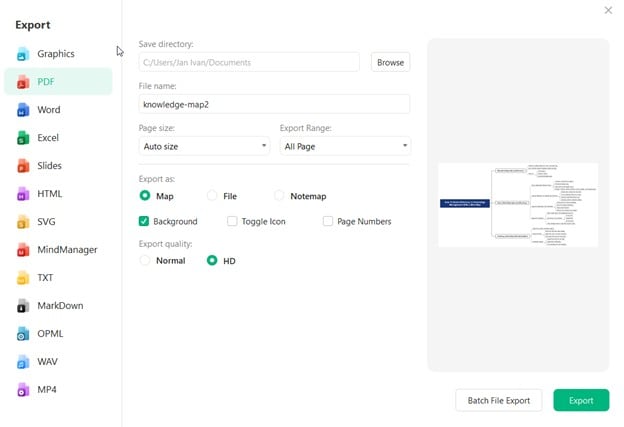Viewport: 624px width, 427px height.
Task: Switch to Slides export option
Action: [58, 166]
